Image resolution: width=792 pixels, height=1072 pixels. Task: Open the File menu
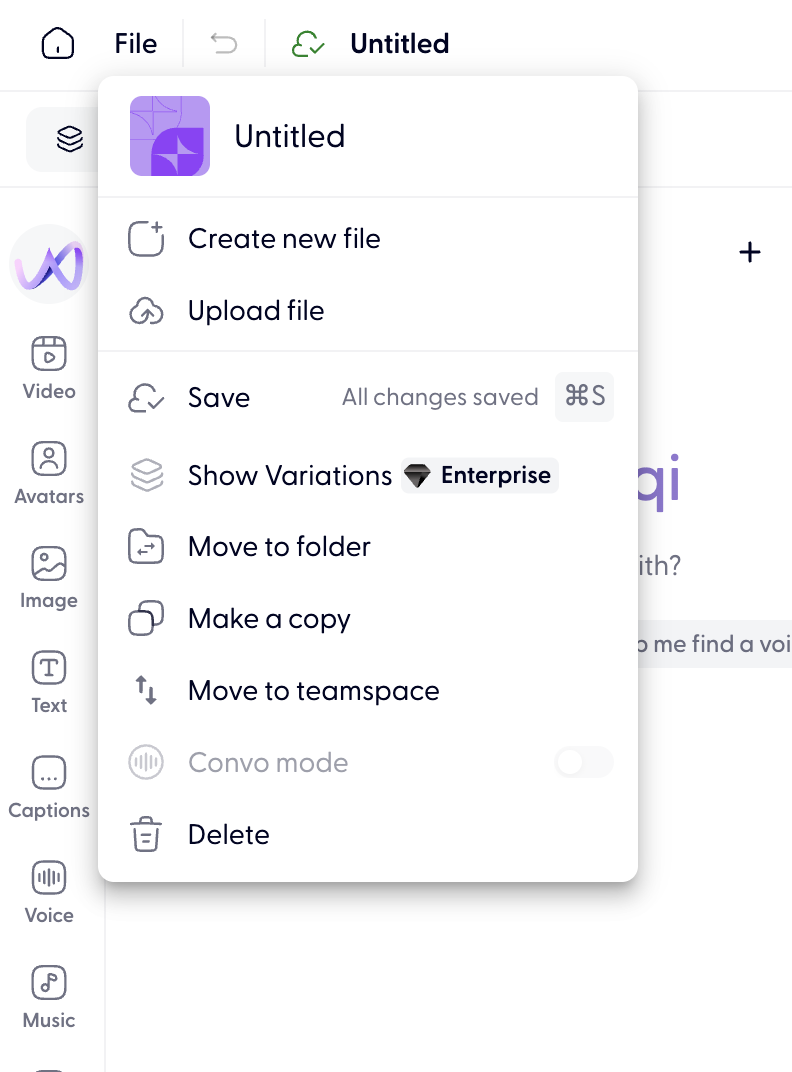tap(135, 44)
